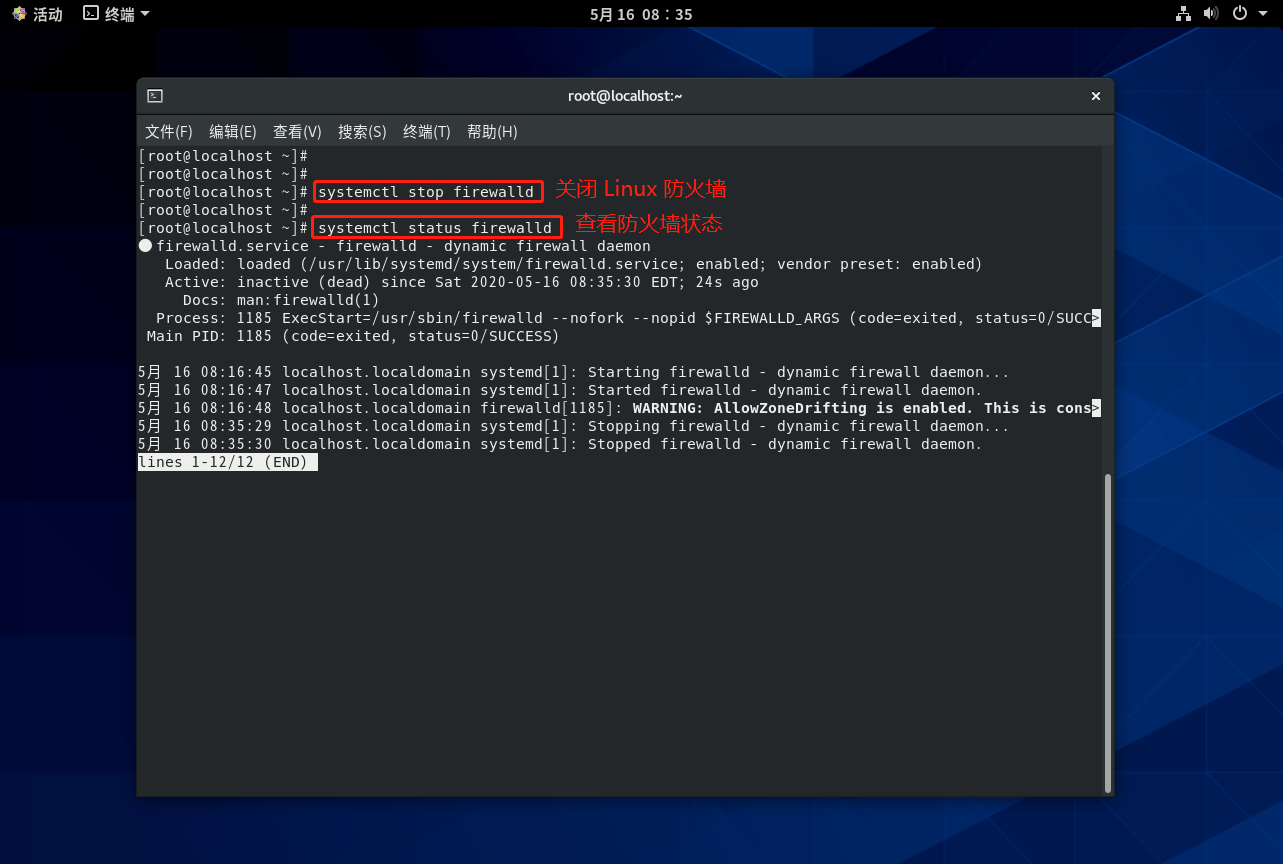Click the terminal's vertical scrollbar
The height and width of the screenshot is (864, 1283).
tap(1107, 630)
